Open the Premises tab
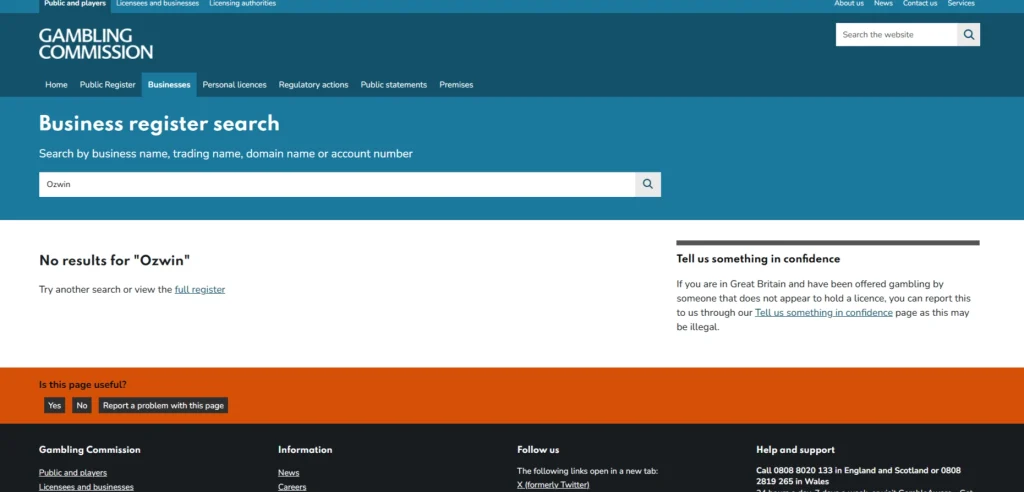Screen dimensions: 1024x492 point(456,85)
